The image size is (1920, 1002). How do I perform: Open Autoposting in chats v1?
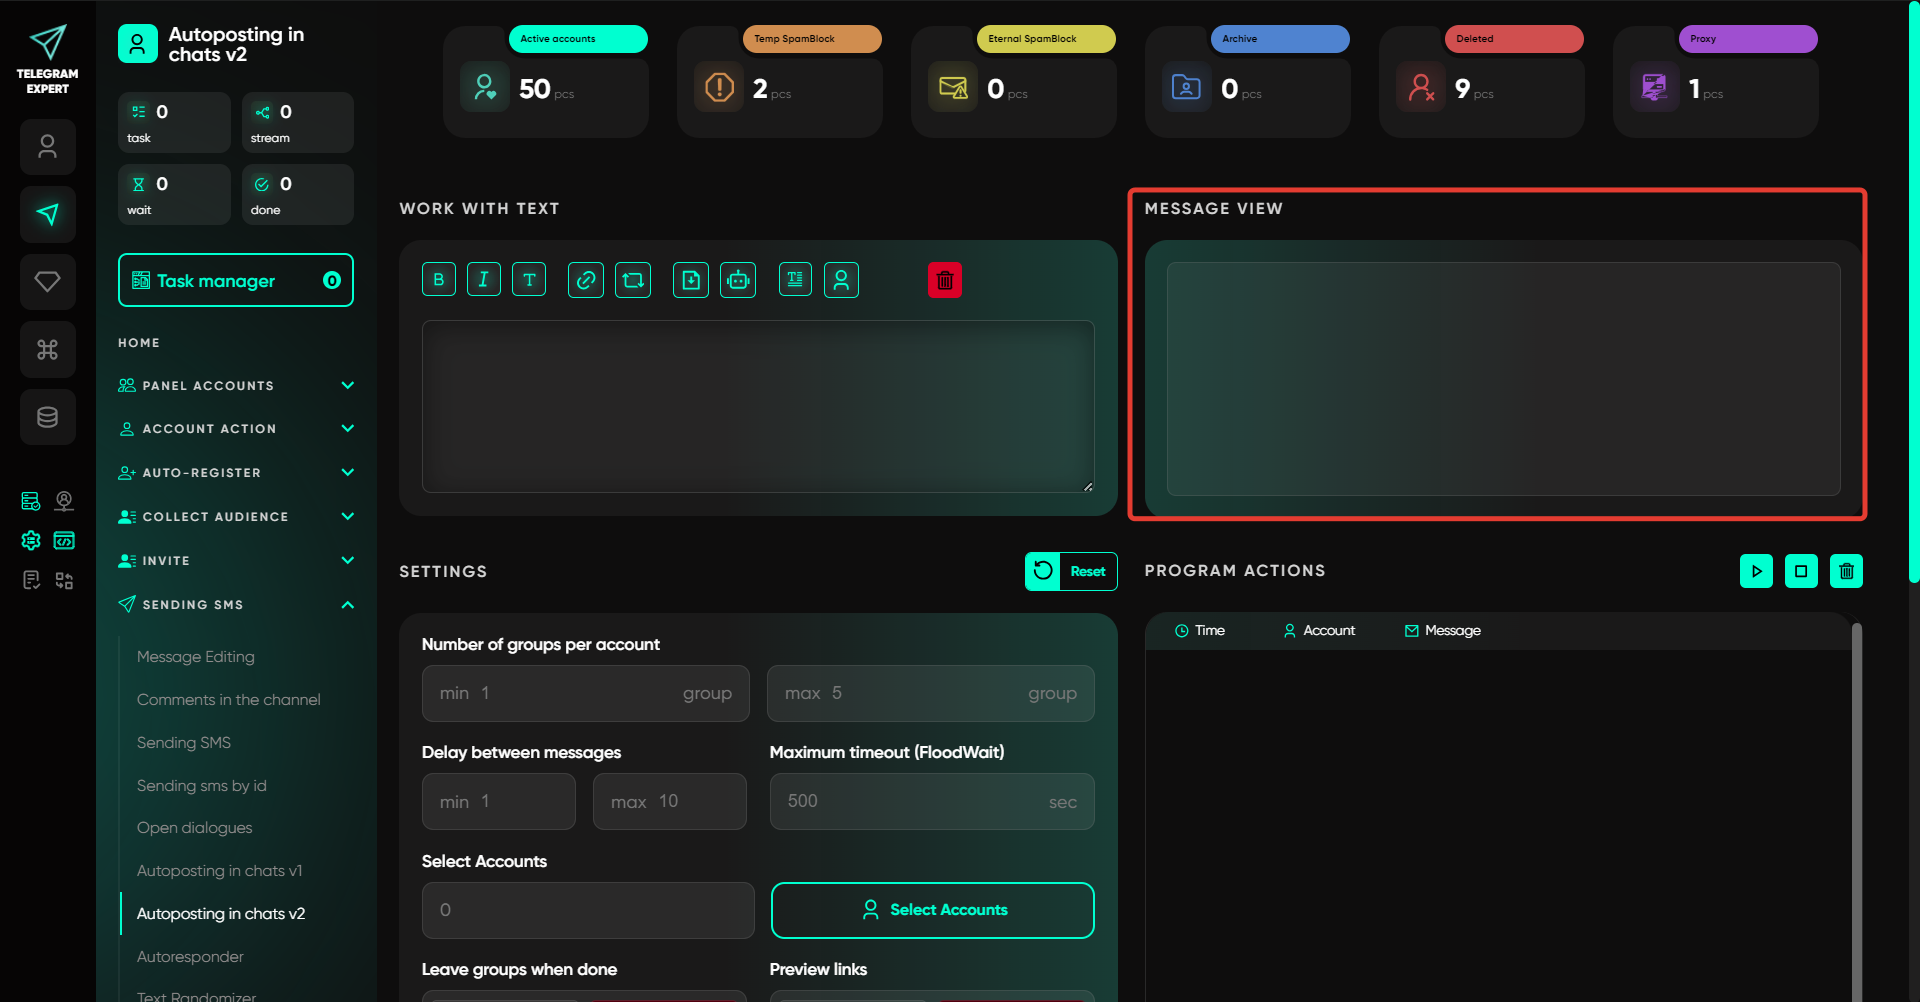(219, 871)
